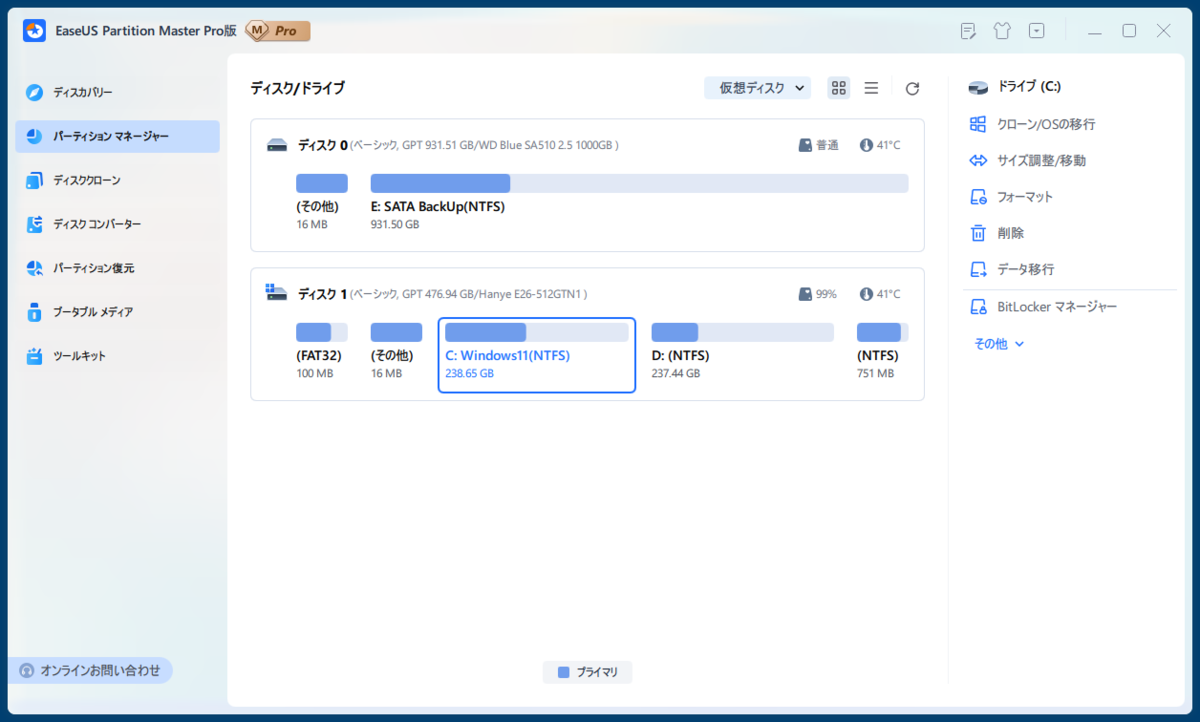Viewport: 1200px width, 722px height.
Task: Click the T-shirt skin icon
Action: point(1002,31)
